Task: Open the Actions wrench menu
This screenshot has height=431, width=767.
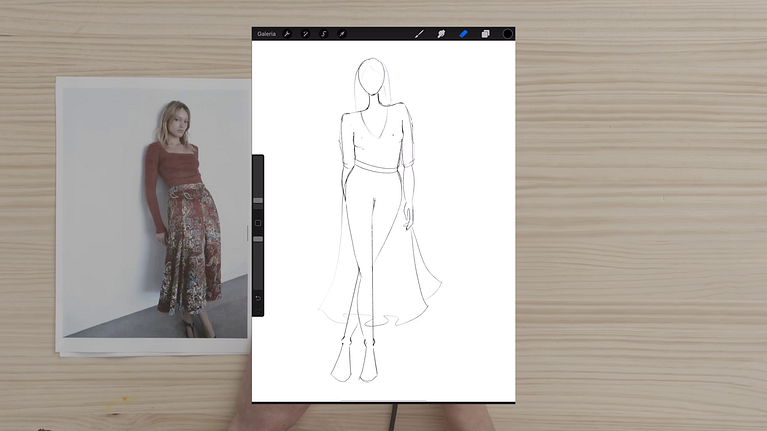Action: coord(287,34)
